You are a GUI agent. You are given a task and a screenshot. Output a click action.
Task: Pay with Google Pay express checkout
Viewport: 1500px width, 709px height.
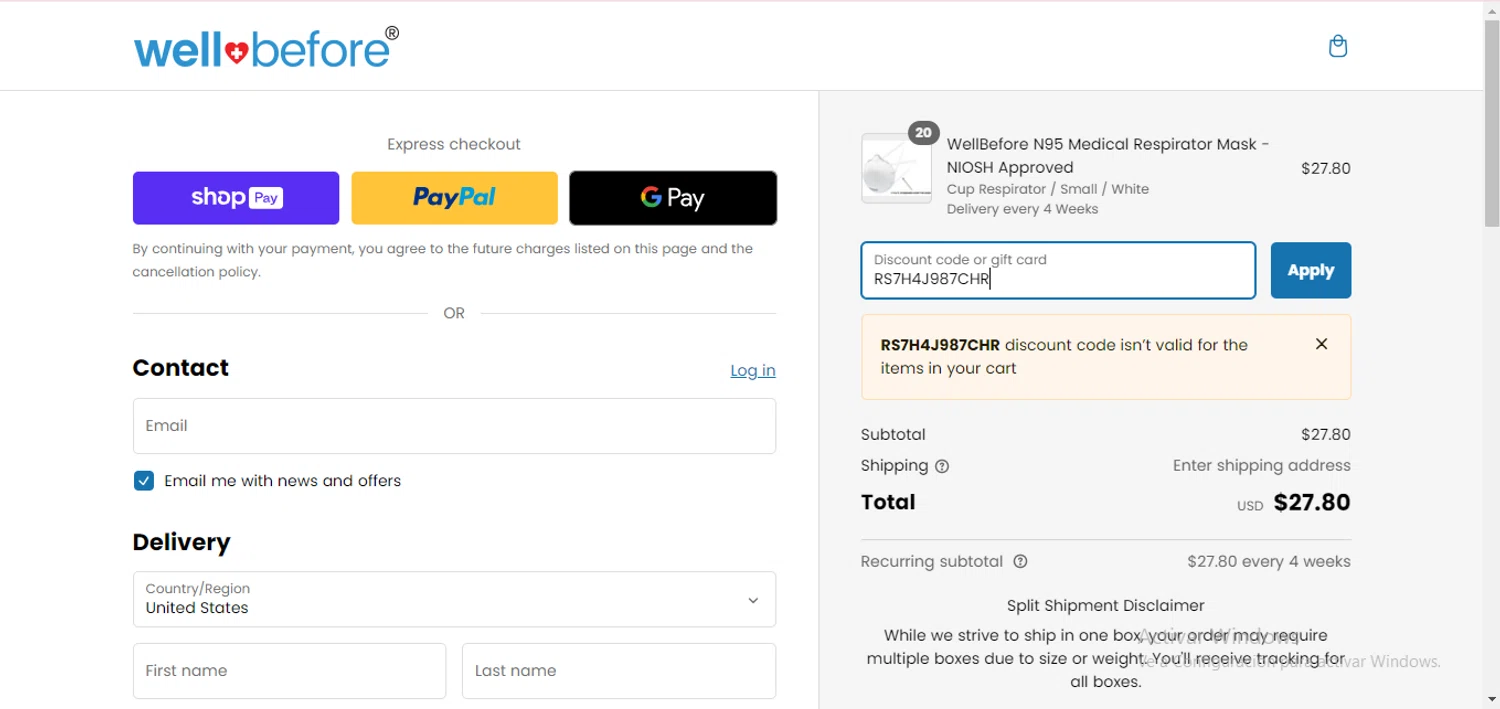pos(673,198)
